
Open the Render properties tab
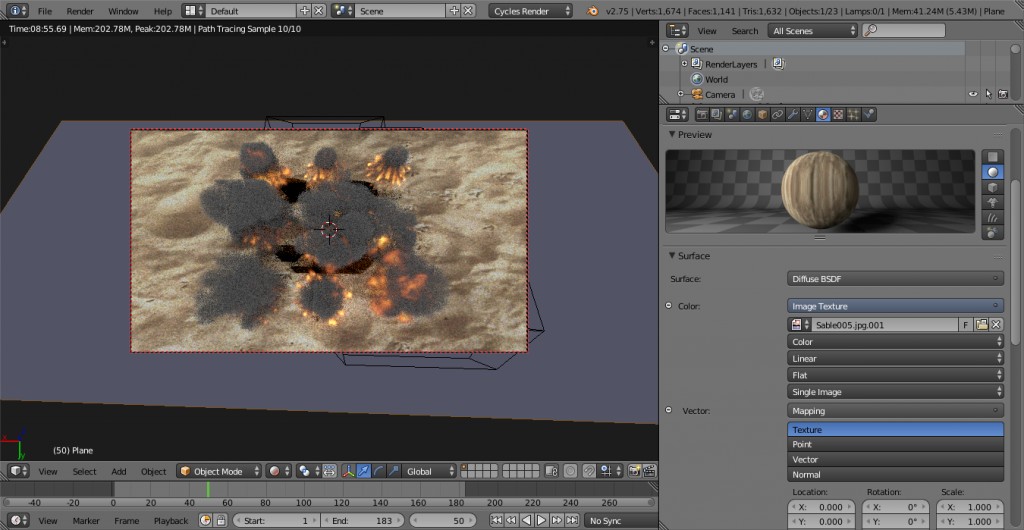click(x=702, y=115)
